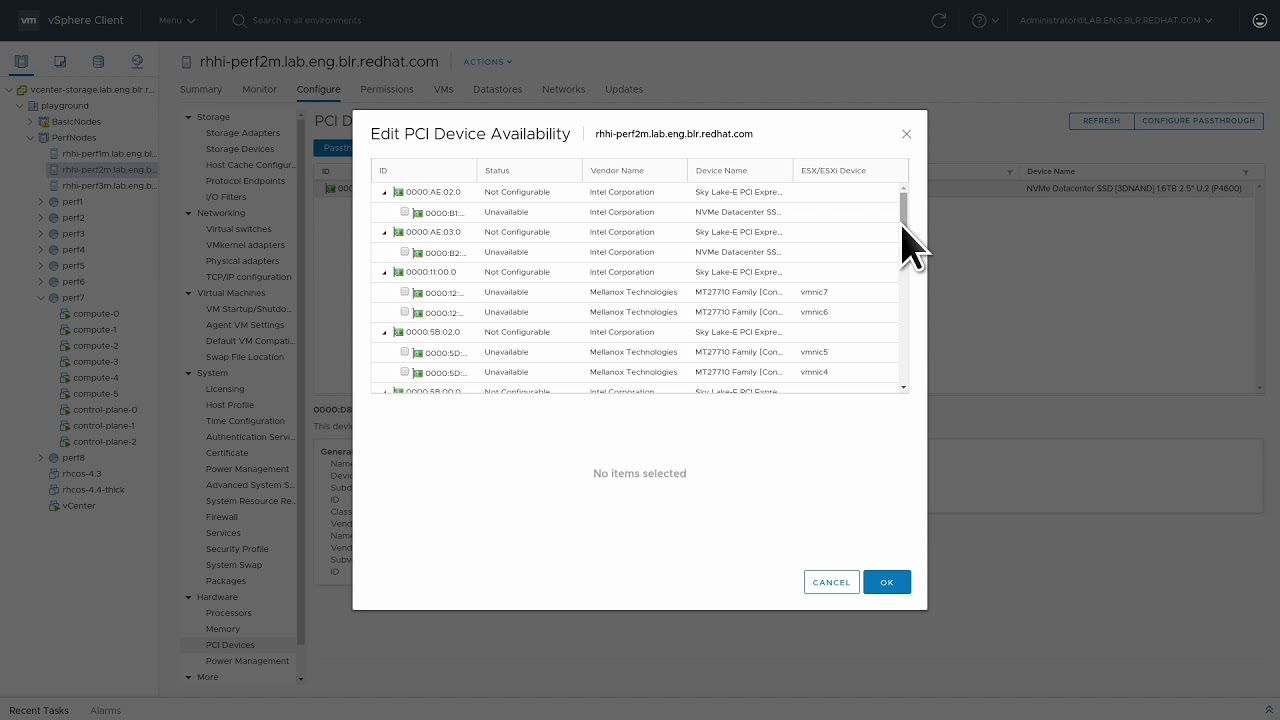The image size is (1280, 720).
Task: Click the REFRESH button
Action: (x=1101, y=121)
